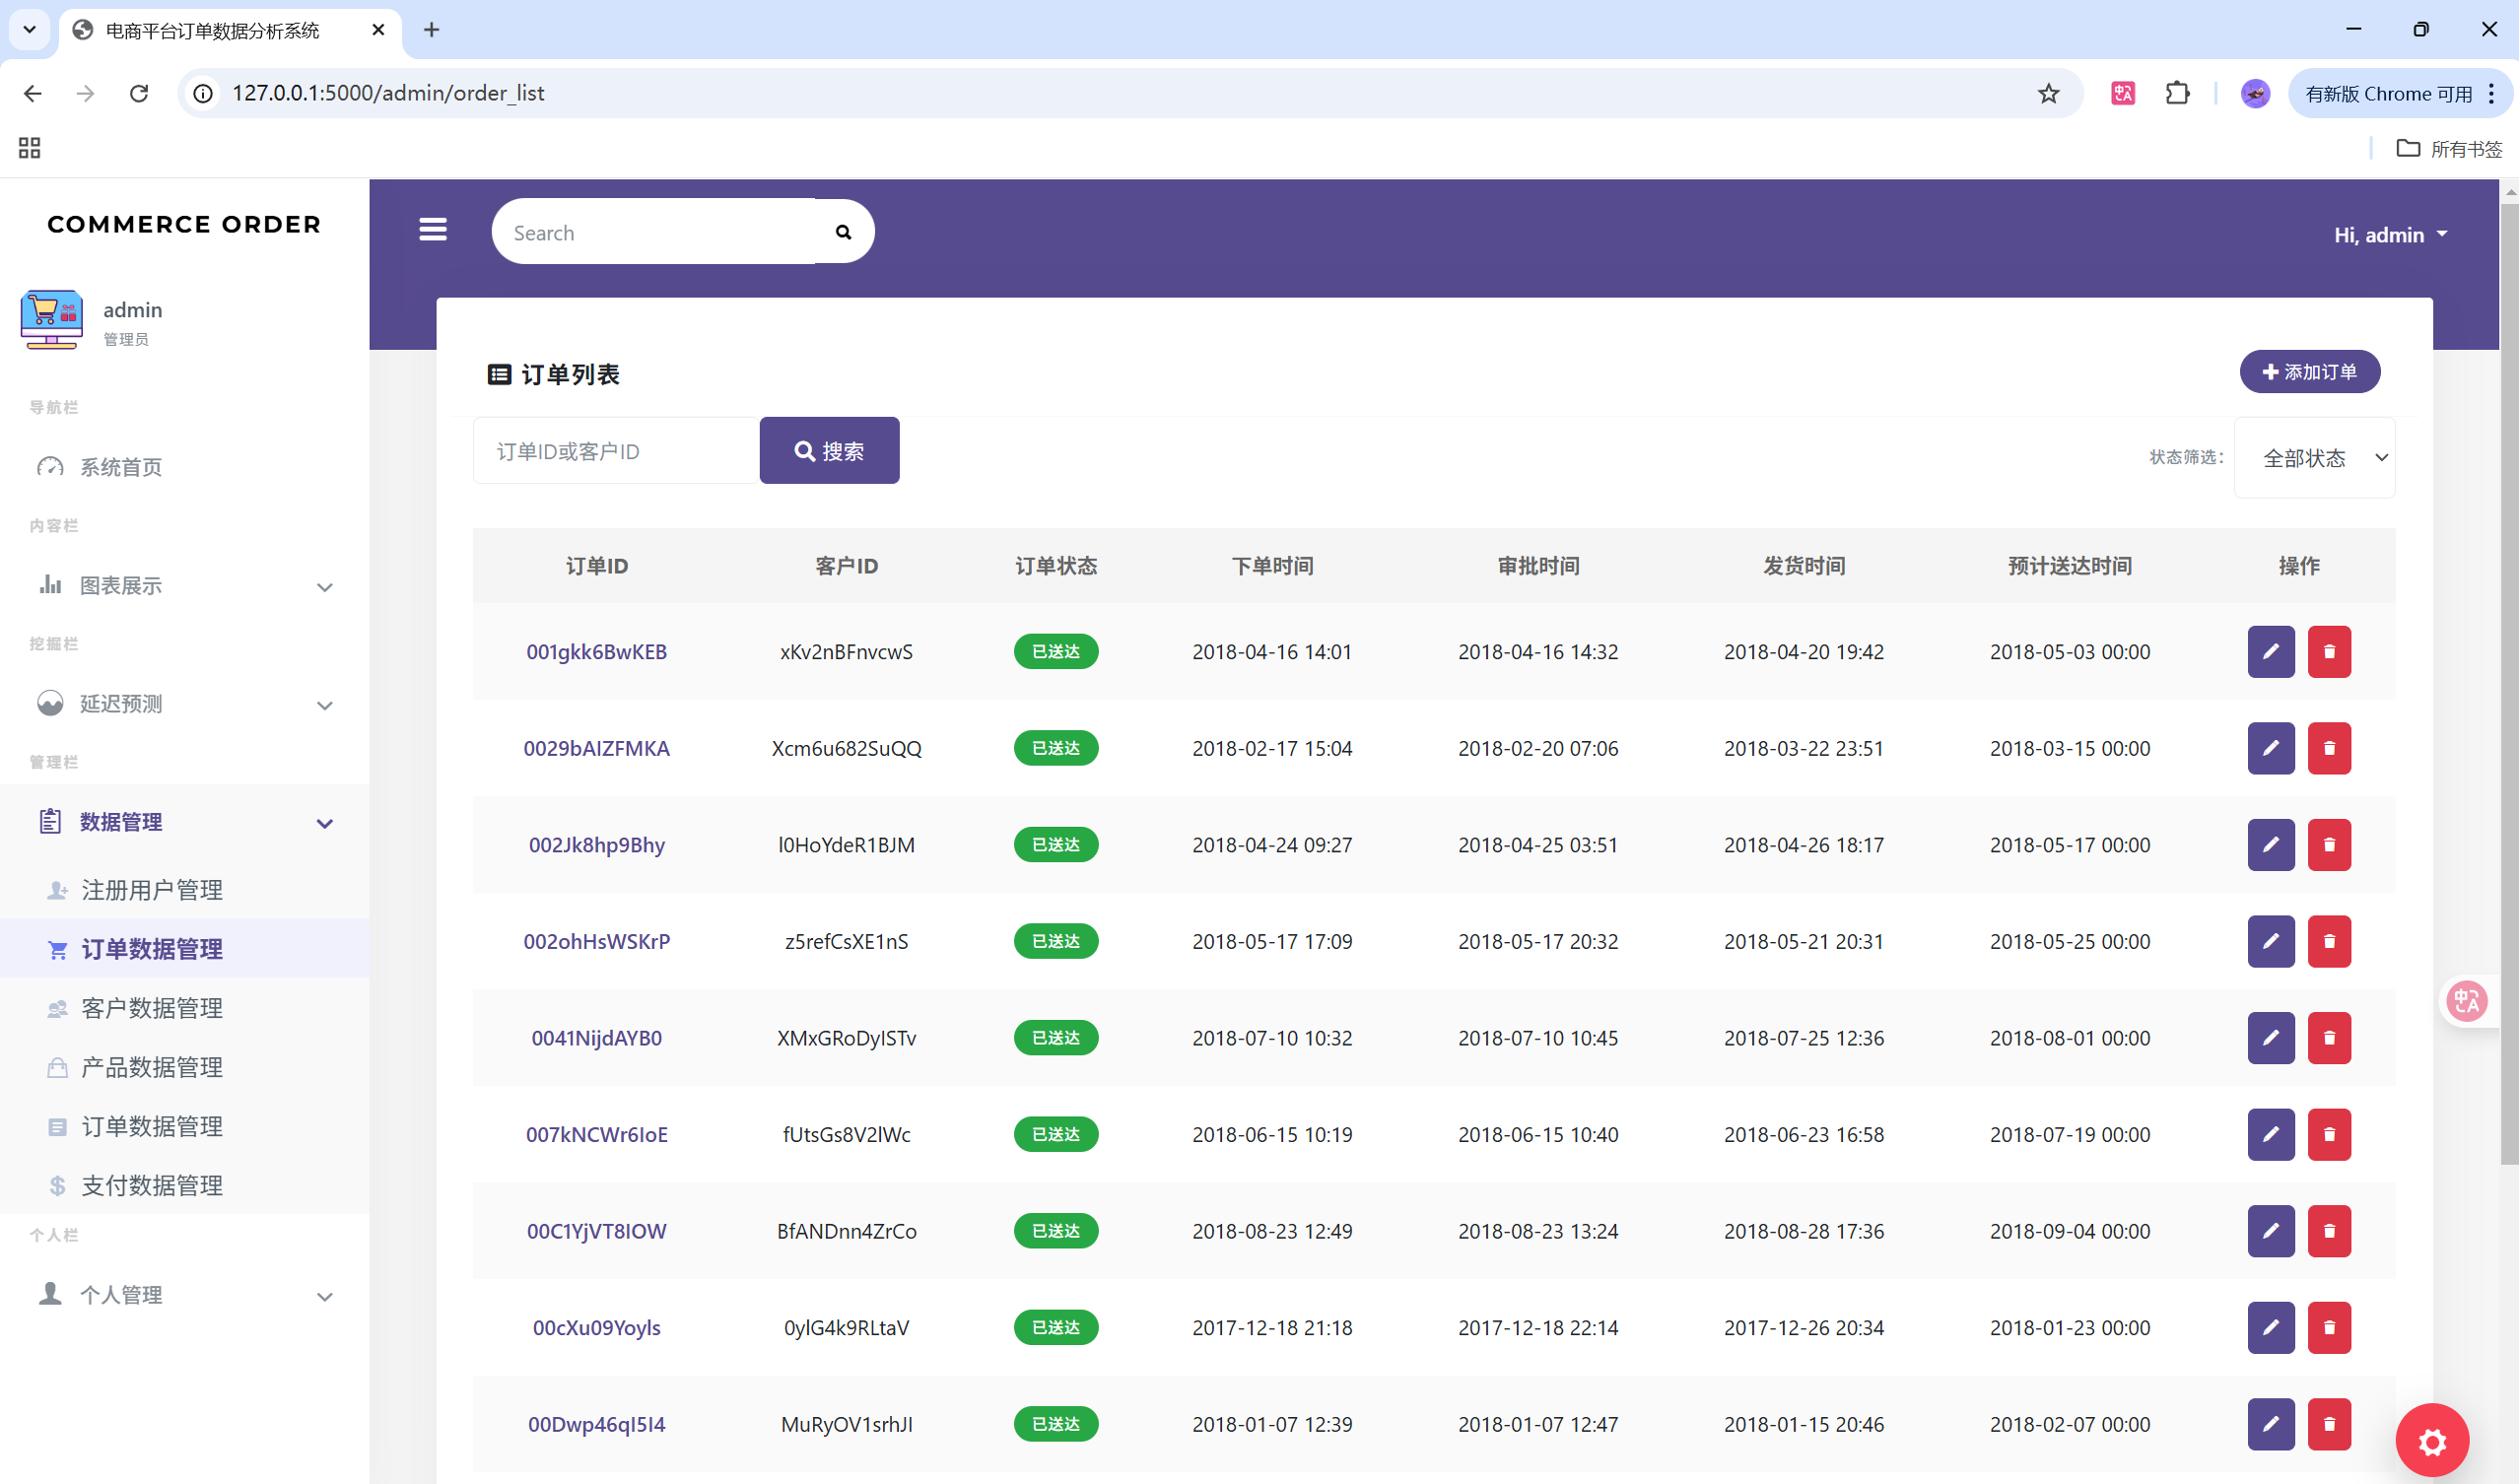2519x1484 pixels.
Task: Open the browser extensions puzzle icon
Action: click(x=2176, y=94)
